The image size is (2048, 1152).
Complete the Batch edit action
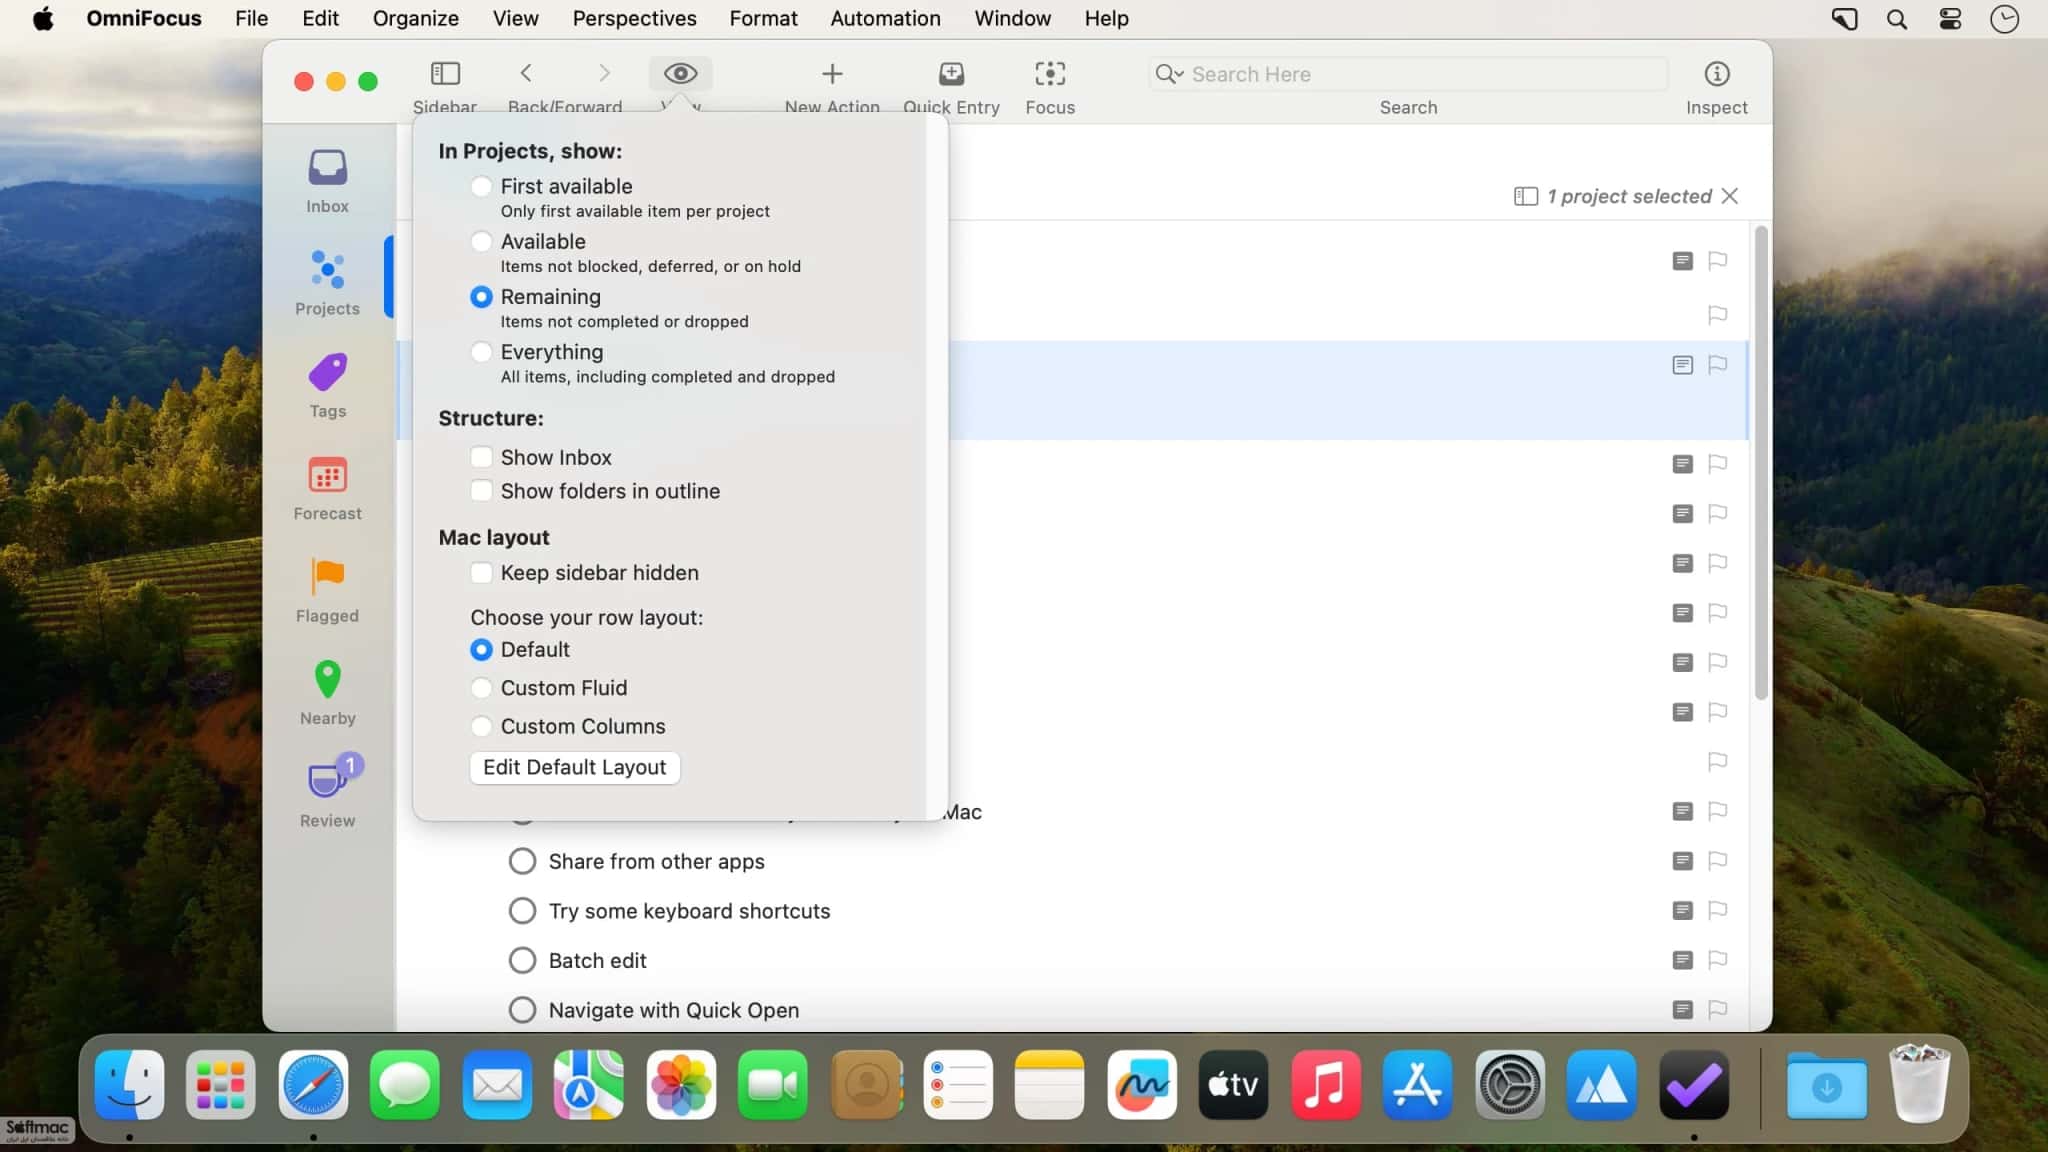coord(522,960)
